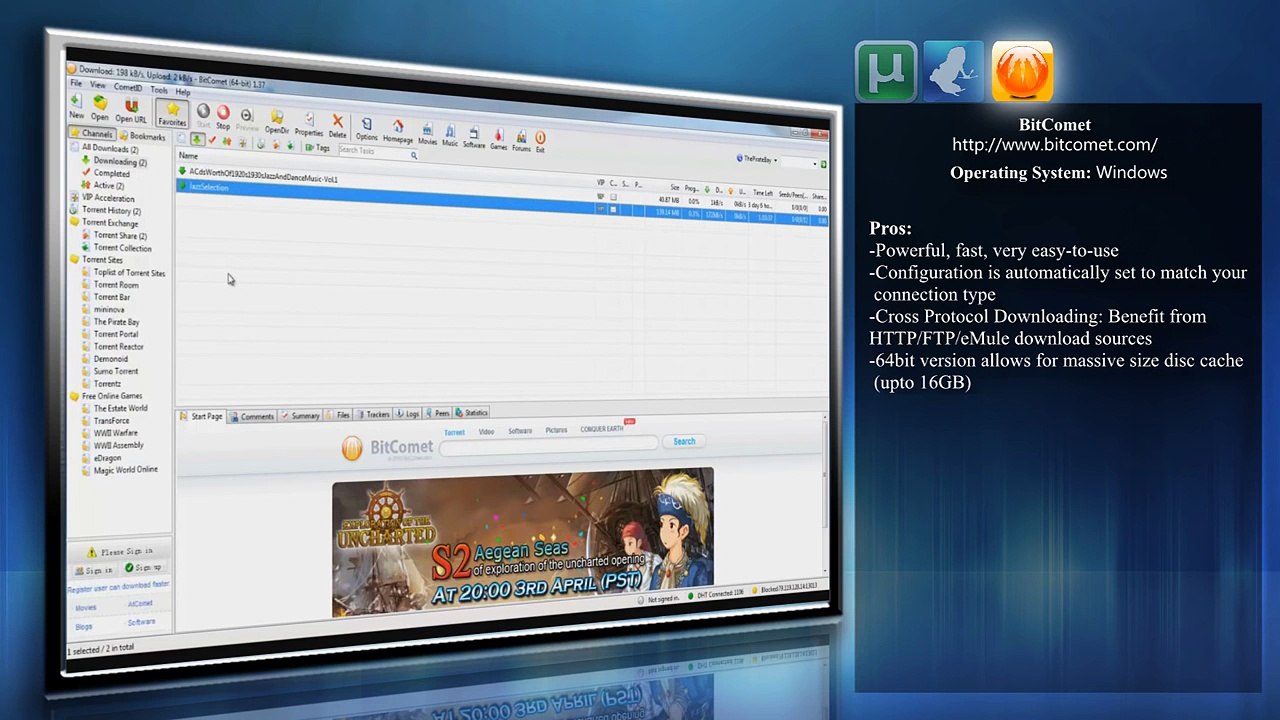Sort the task list by Name column
Image resolution: width=1280 pixels, height=720 pixels.
[x=188, y=156]
